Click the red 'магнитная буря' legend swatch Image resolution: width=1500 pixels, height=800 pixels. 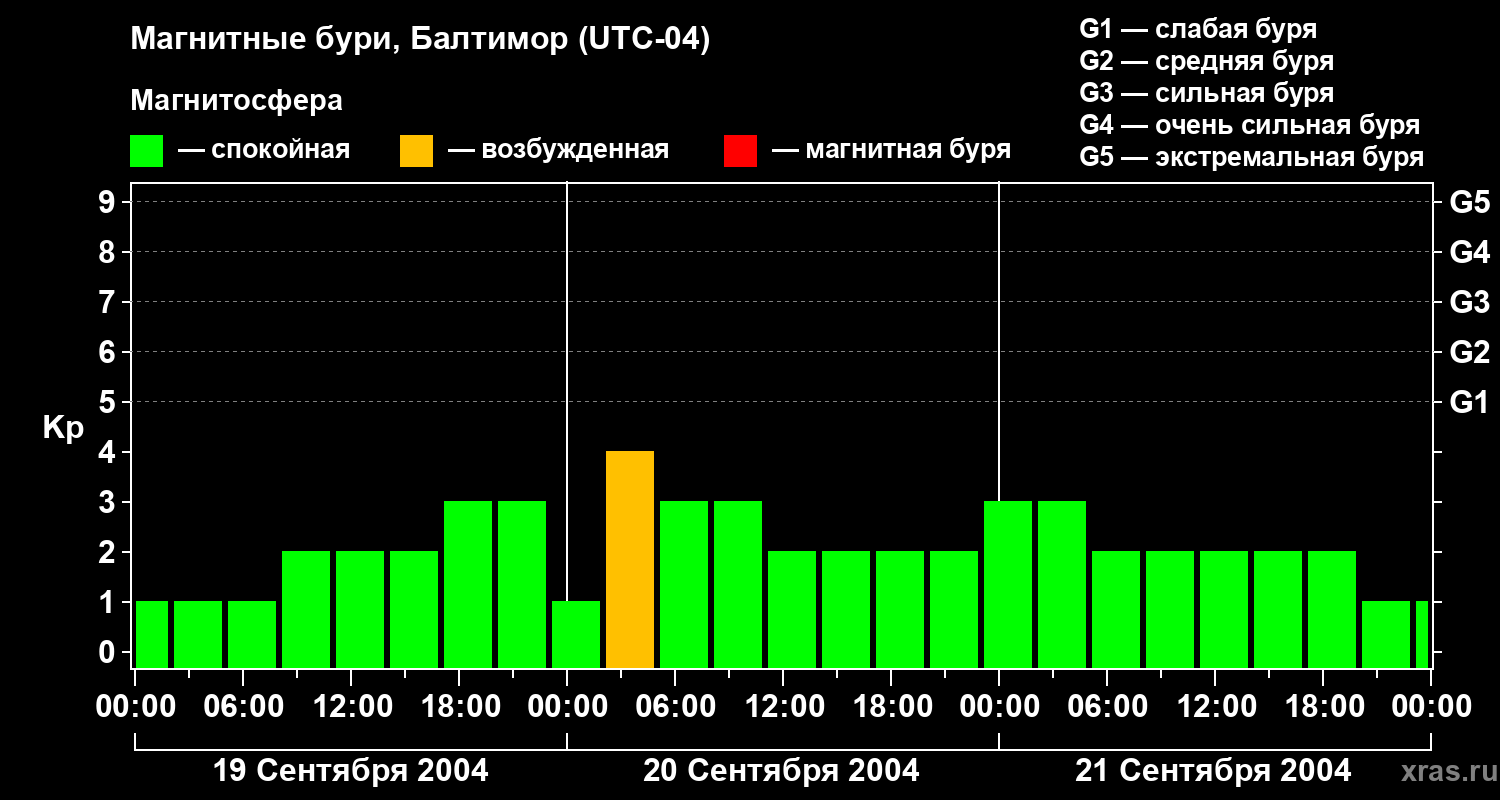click(741, 151)
